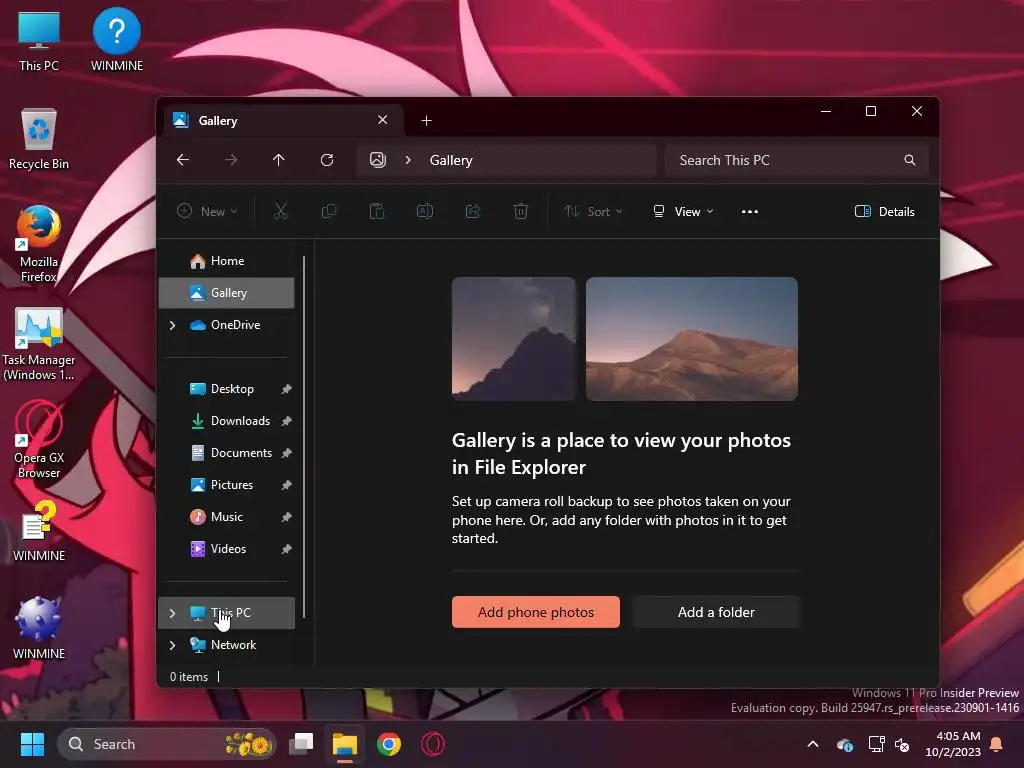Image resolution: width=1024 pixels, height=768 pixels.
Task: Launch Opera from taskbar
Action: point(432,744)
